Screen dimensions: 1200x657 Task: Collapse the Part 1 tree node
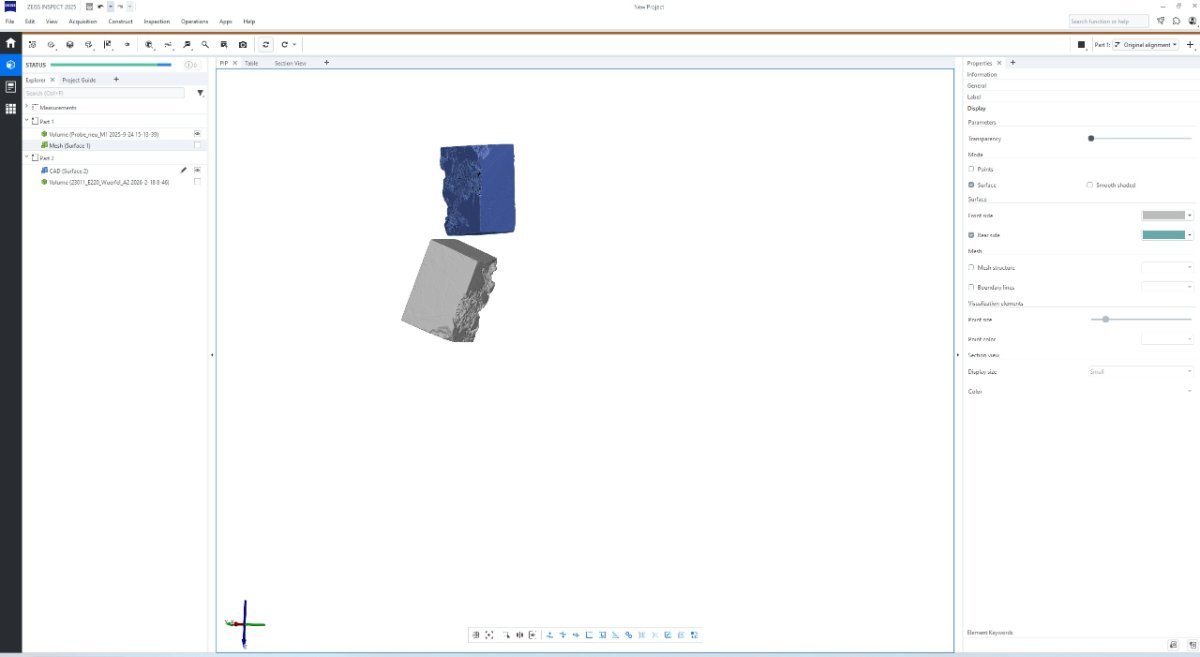[x=27, y=120]
